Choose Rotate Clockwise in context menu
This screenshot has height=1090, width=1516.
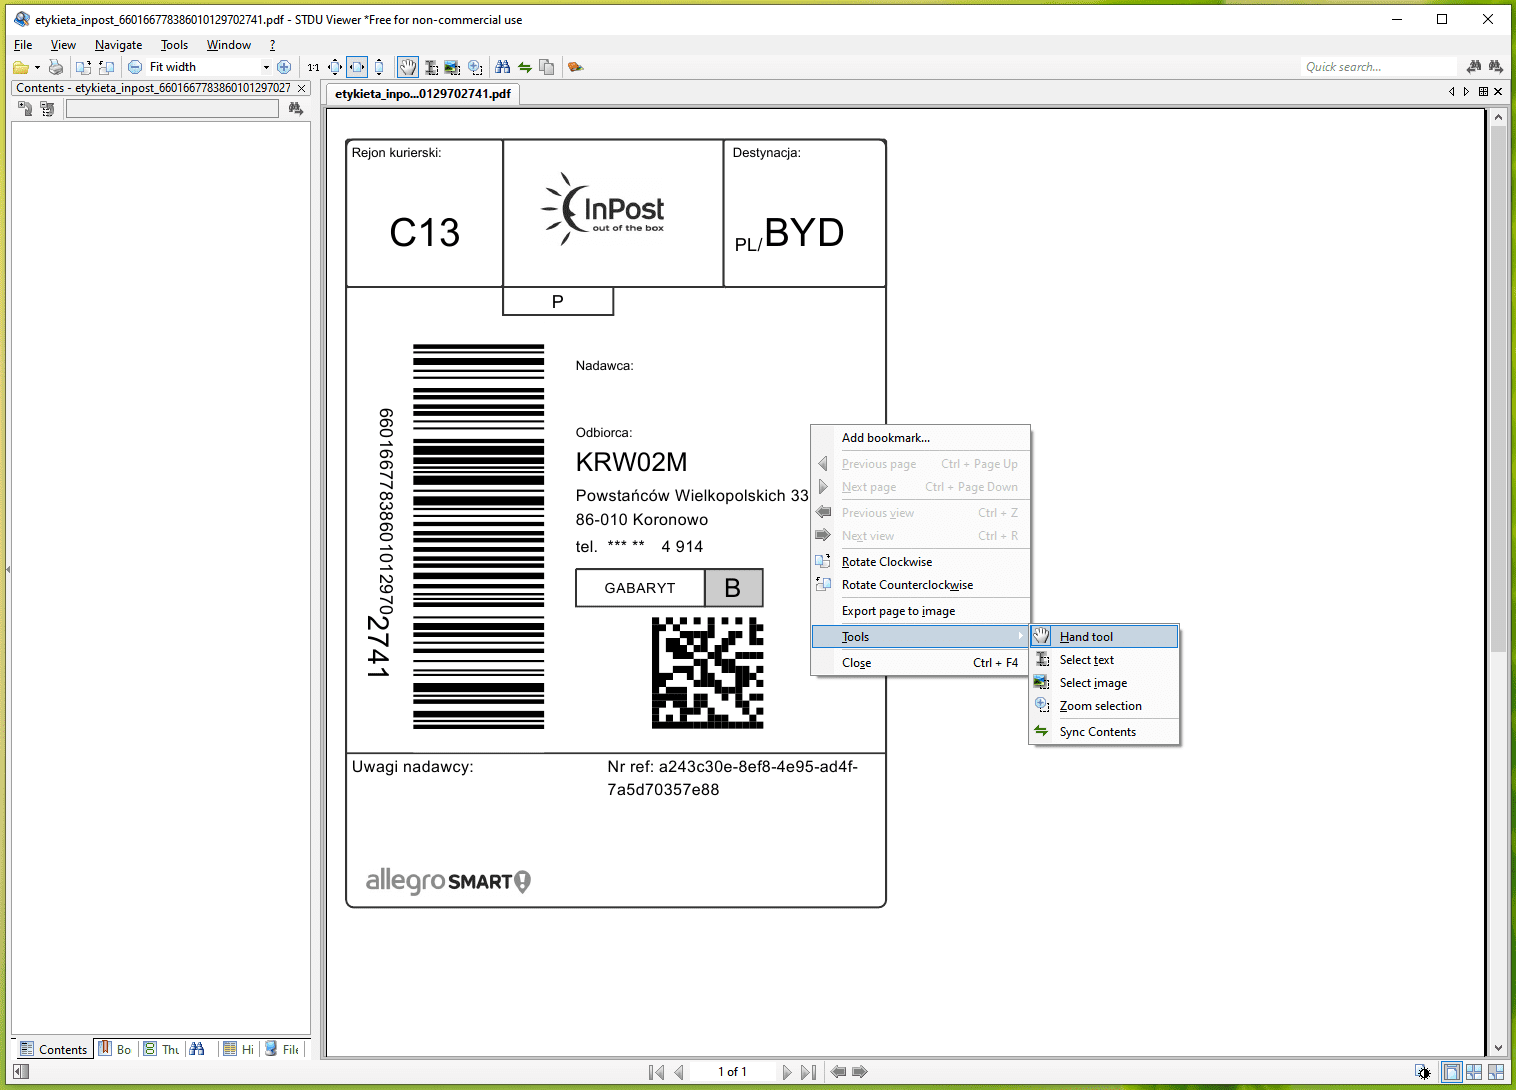point(920,562)
